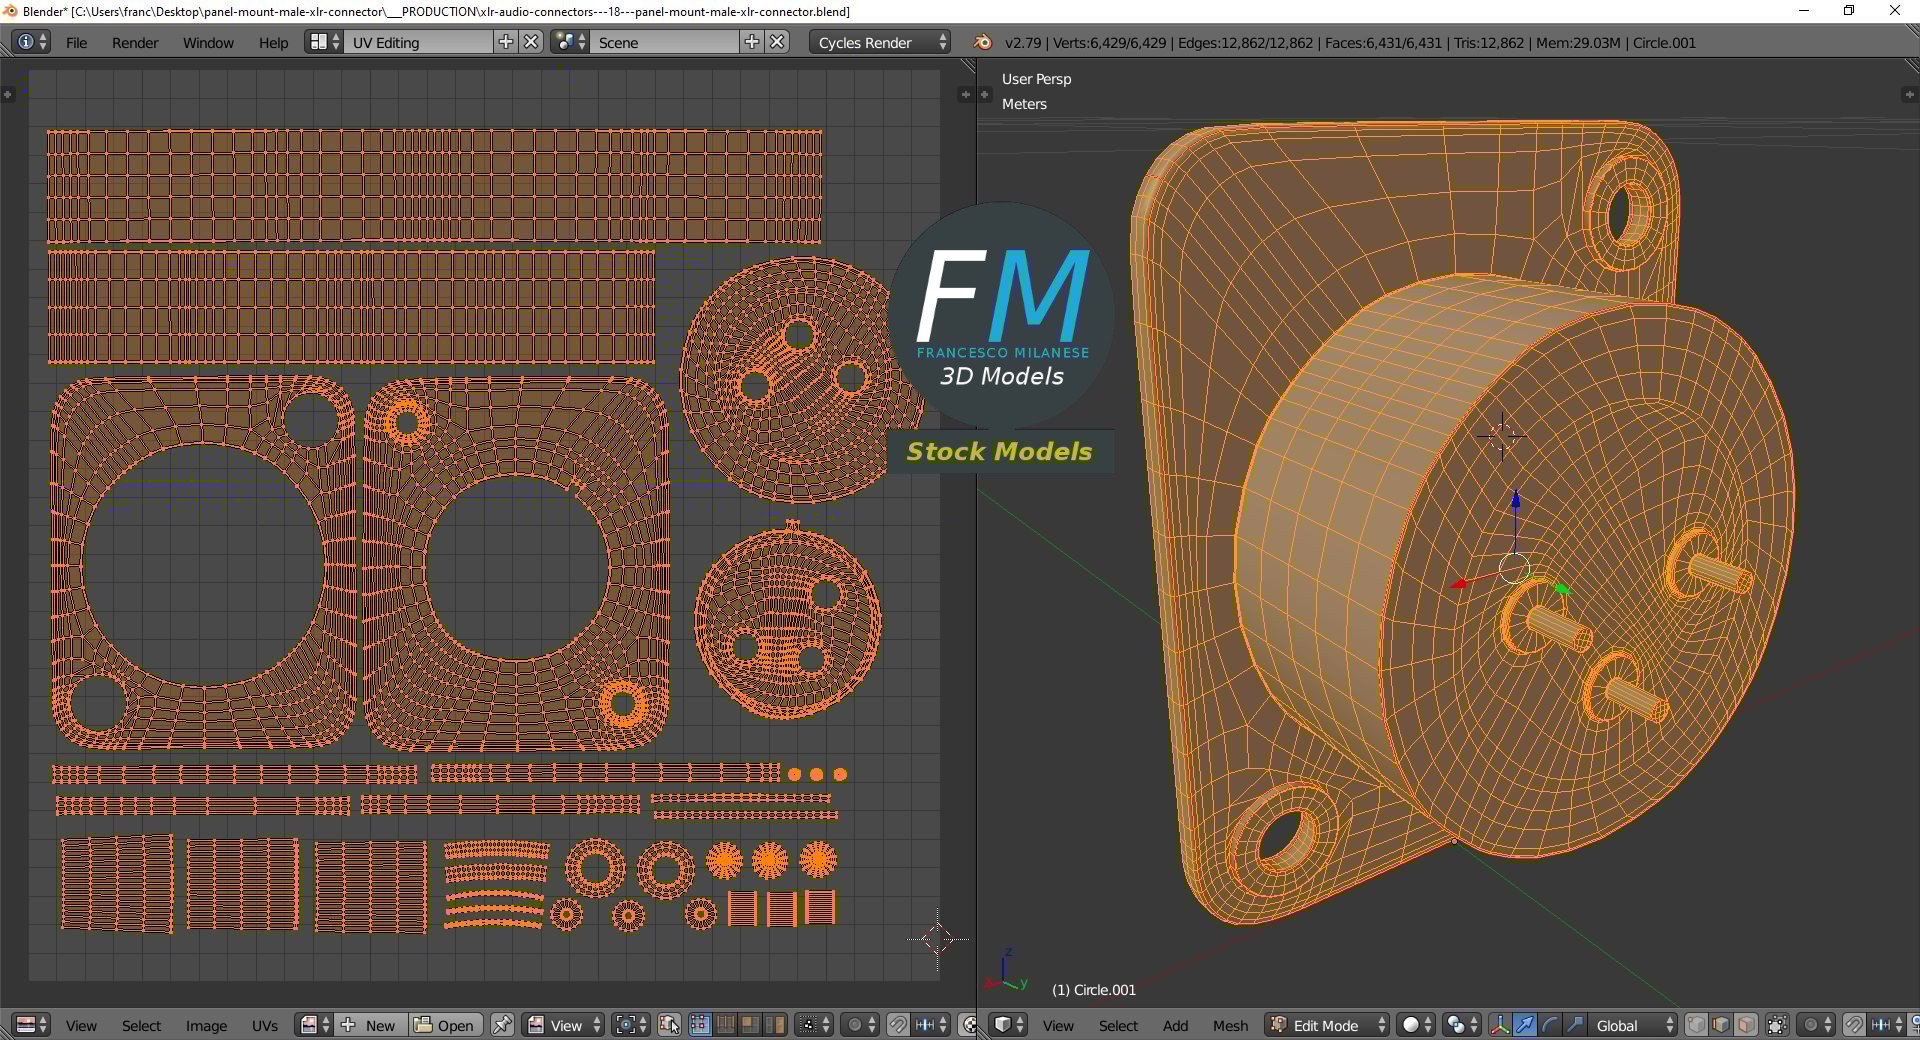Screen dimensions: 1920x1040
Task: Toggle the 3D manipulator axes widget
Action: [1499, 1025]
